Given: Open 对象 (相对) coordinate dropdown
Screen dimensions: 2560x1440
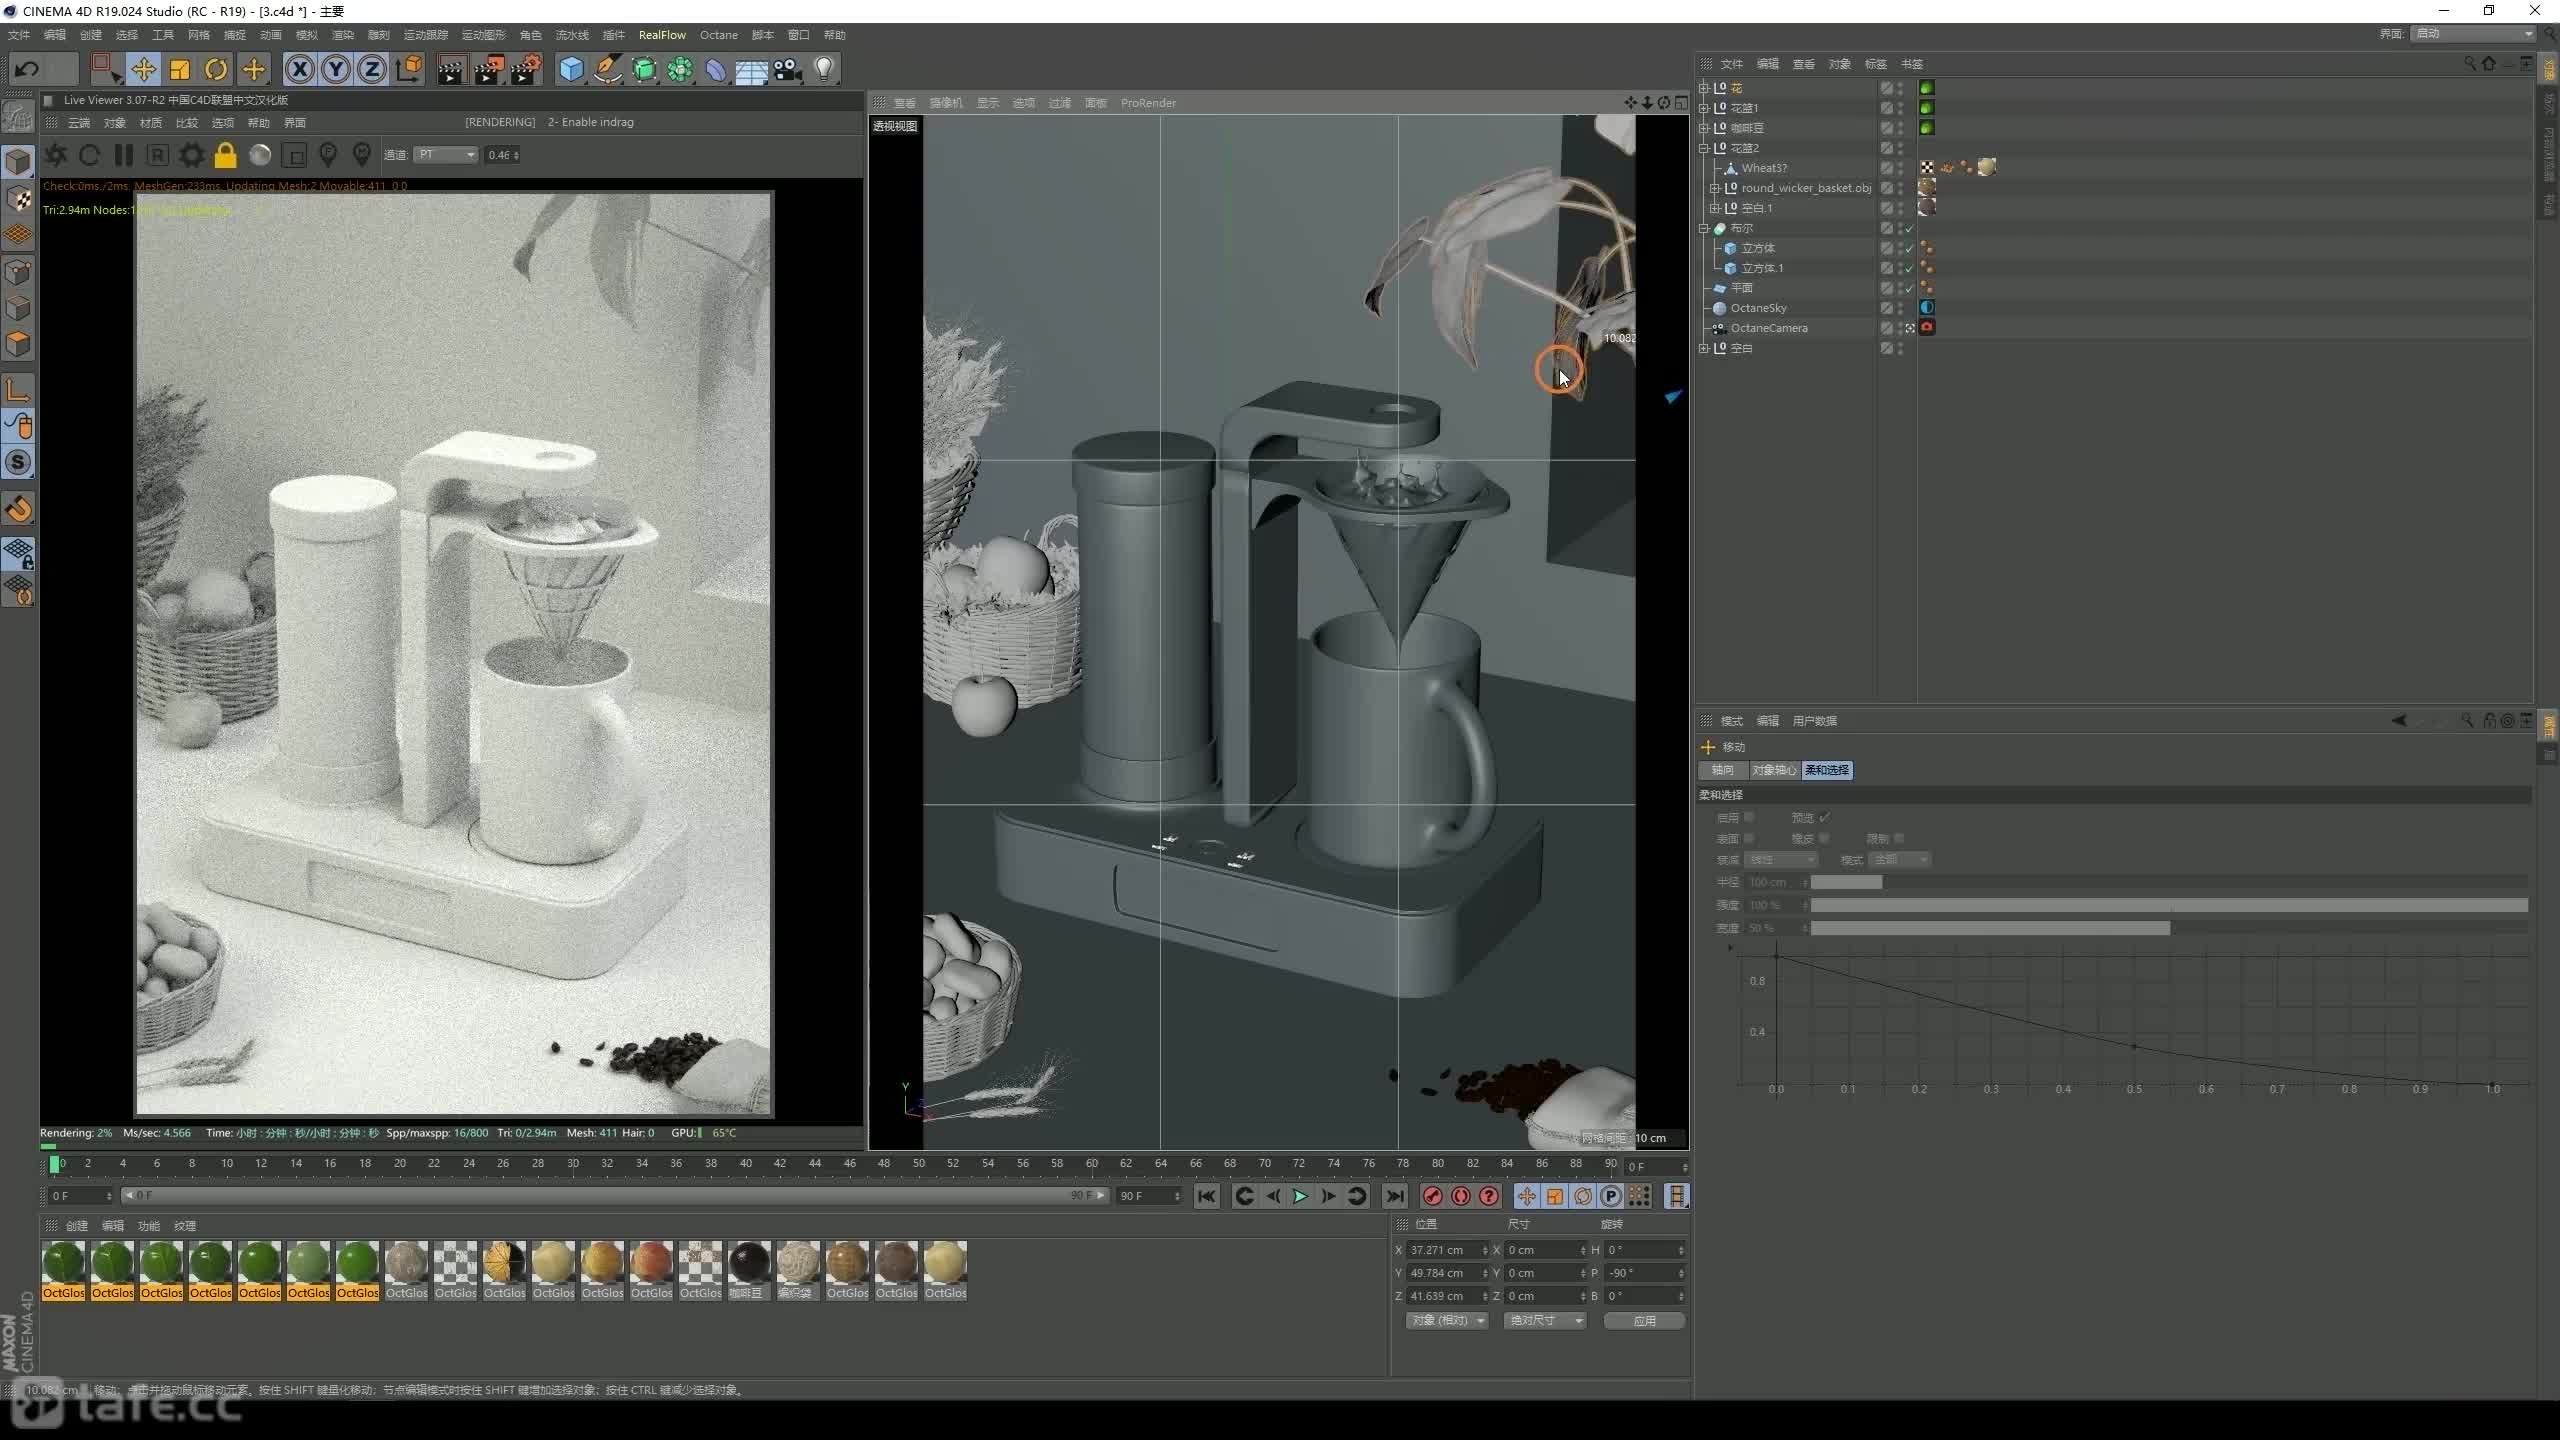Looking at the screenshot, I should coord(1447,1321).
